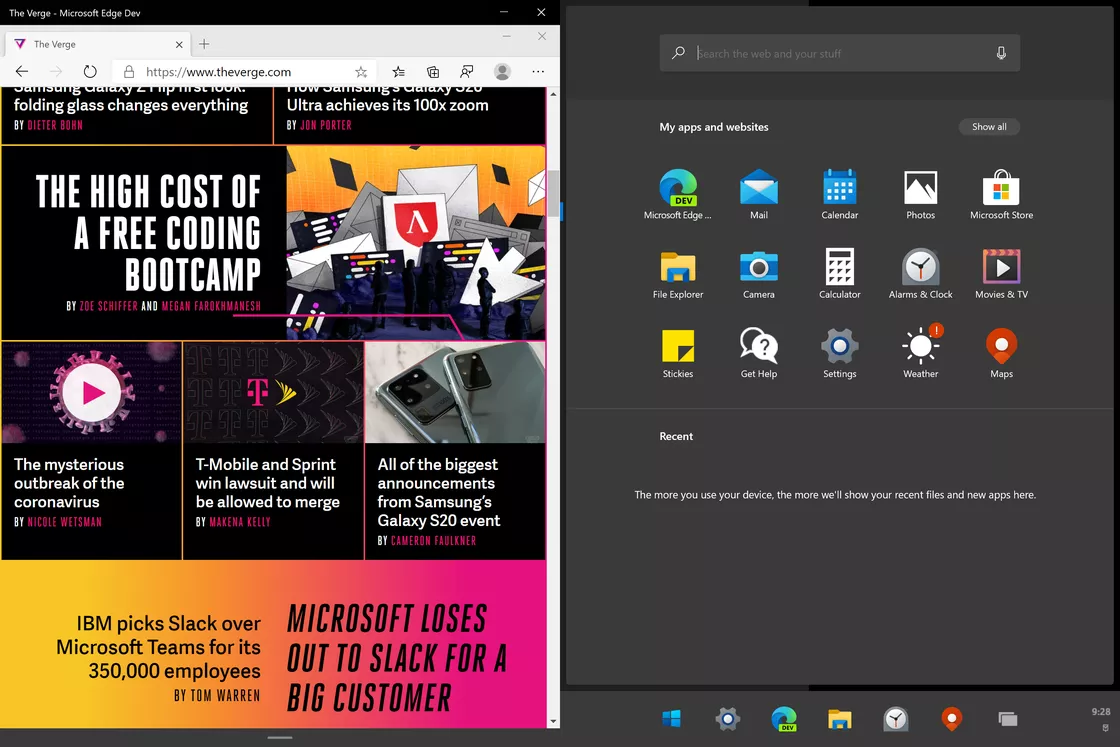Image resolution: width=1120 pixels, height=747 pixels.
Task: Open Maps from the app grid
Action: point(1001,353)
